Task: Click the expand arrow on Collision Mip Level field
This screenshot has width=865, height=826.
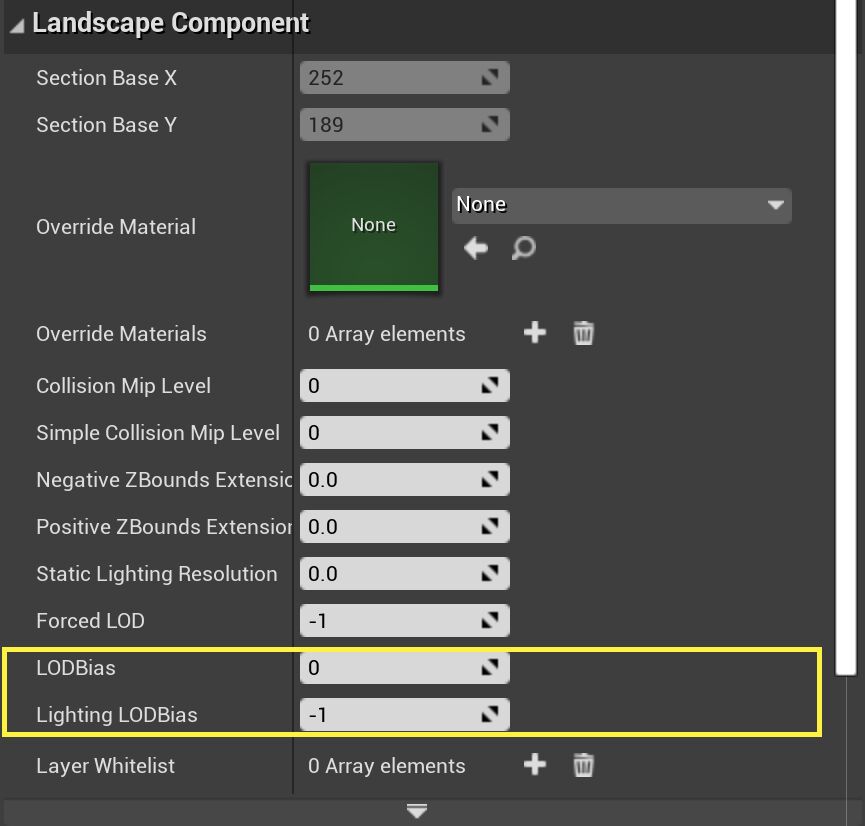Action: tap(491, 385)
